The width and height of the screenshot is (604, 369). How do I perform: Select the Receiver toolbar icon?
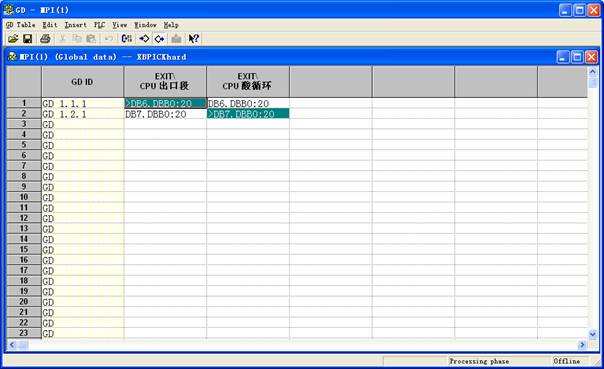click(159, 39)
